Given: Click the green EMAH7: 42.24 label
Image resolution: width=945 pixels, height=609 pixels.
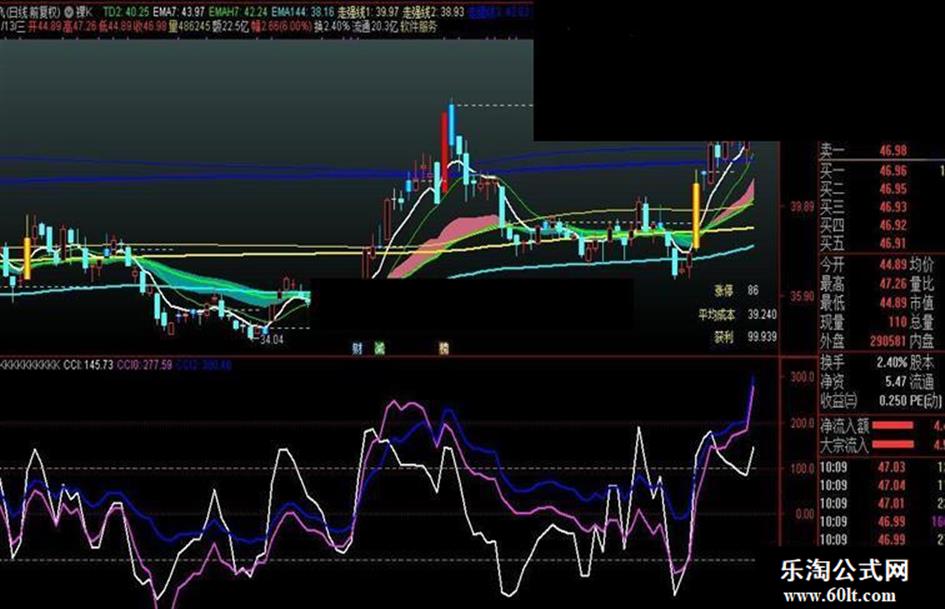Looking at the screenshot, I should [238, 11].
